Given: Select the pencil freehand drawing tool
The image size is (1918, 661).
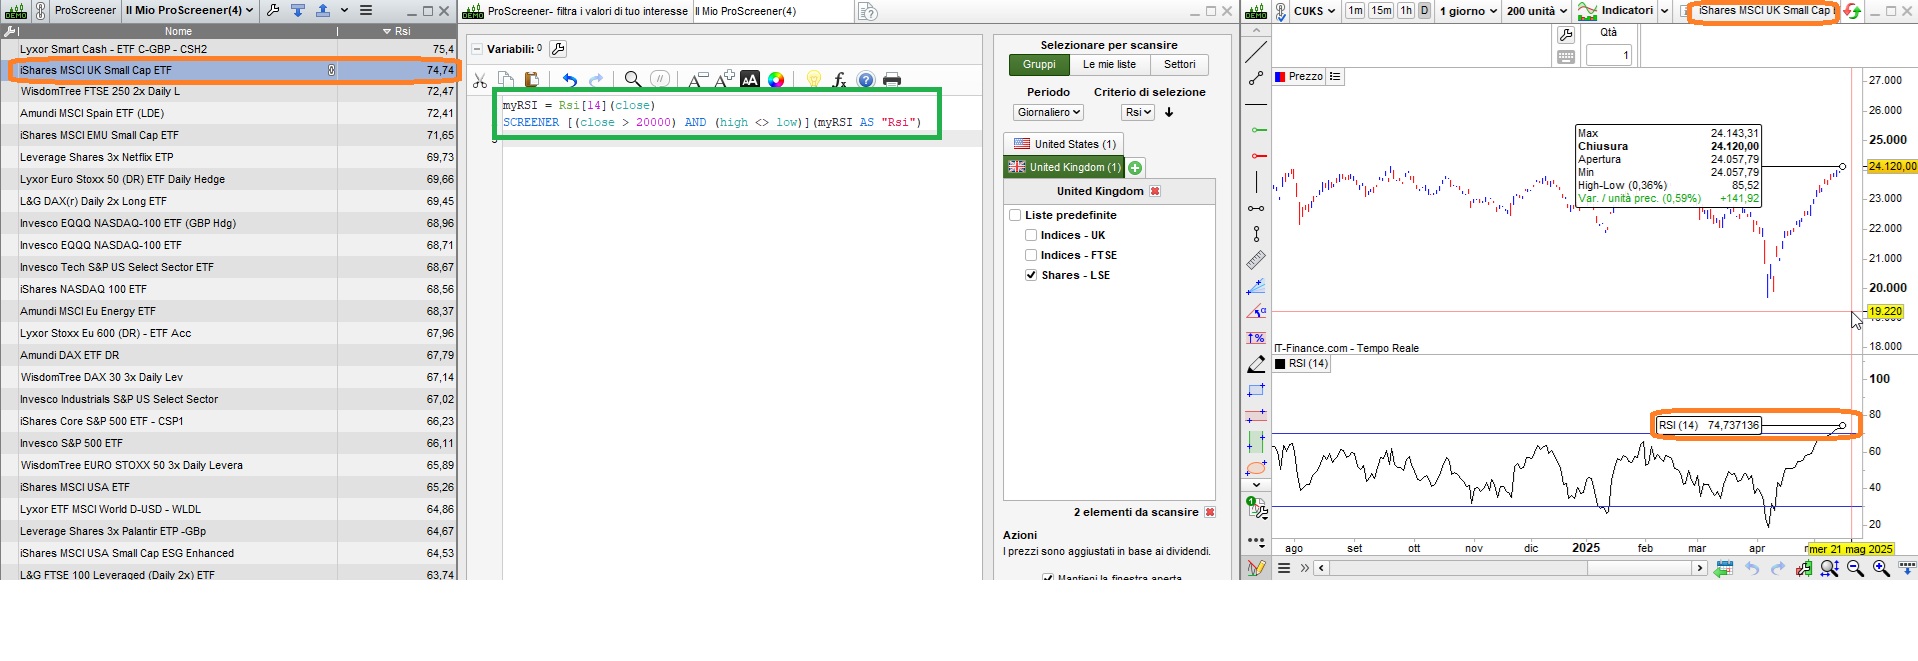Looking at the screenshot, I should [x=1256, y=364].
